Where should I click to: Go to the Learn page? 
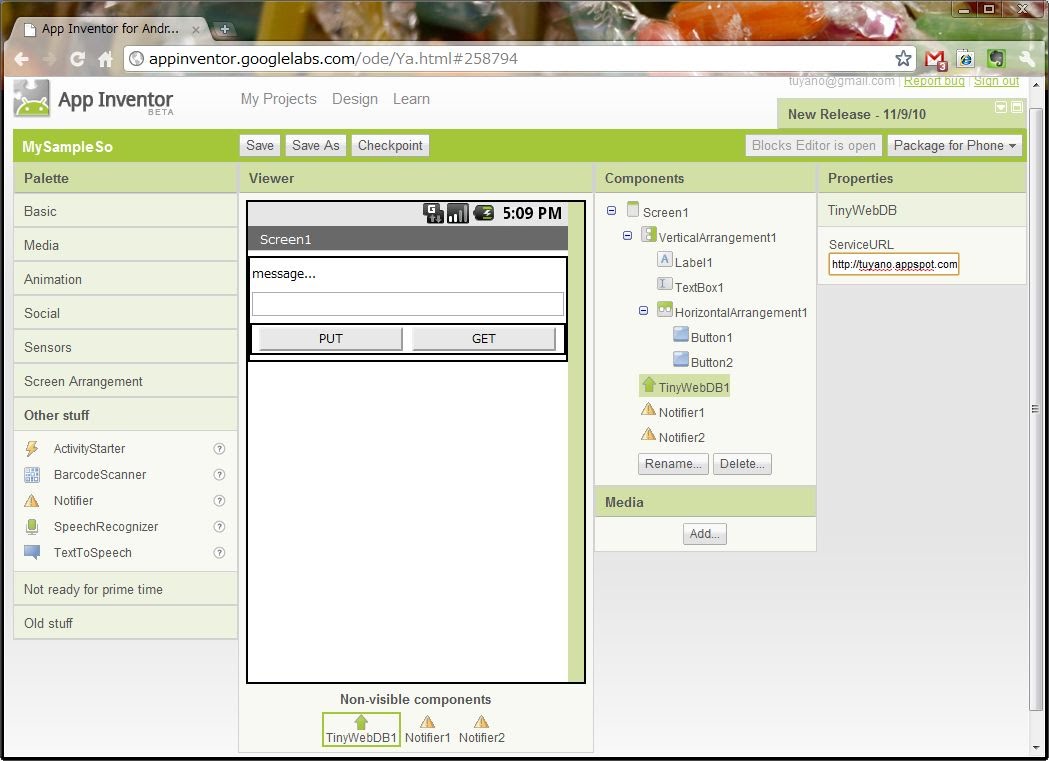pyautogui.click(x=411, y=99)
